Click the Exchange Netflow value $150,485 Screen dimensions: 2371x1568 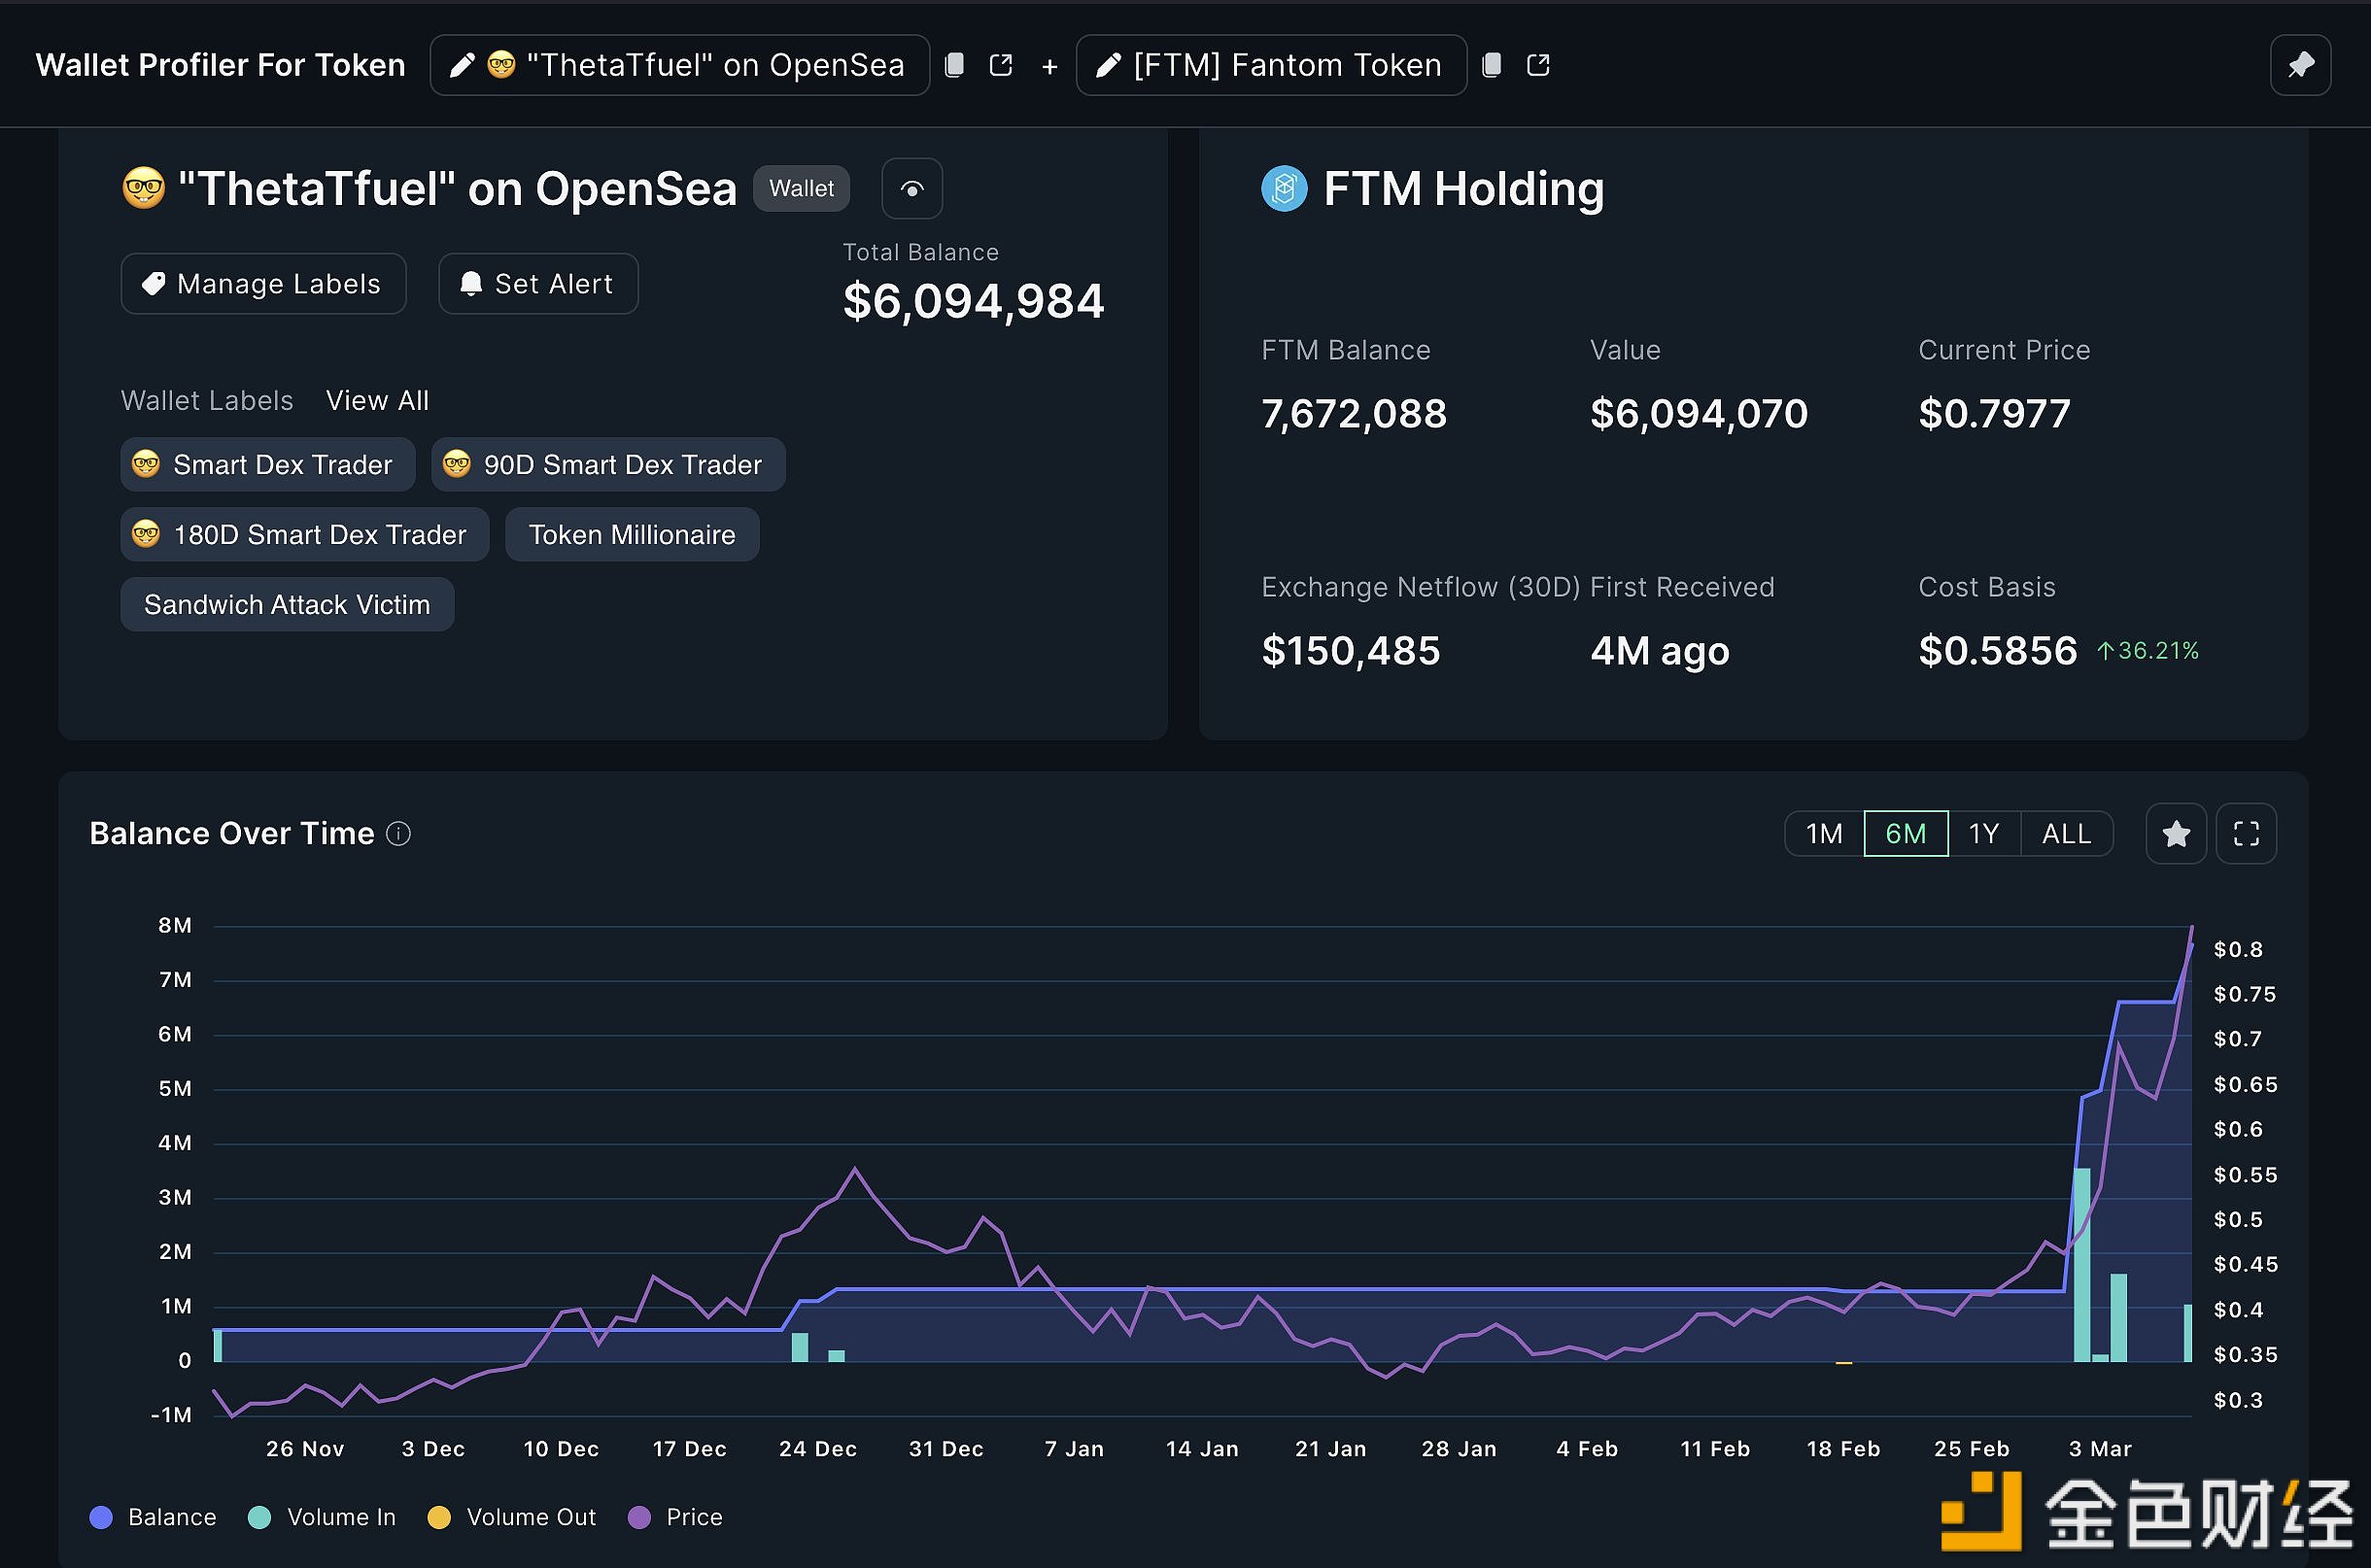1351,650
